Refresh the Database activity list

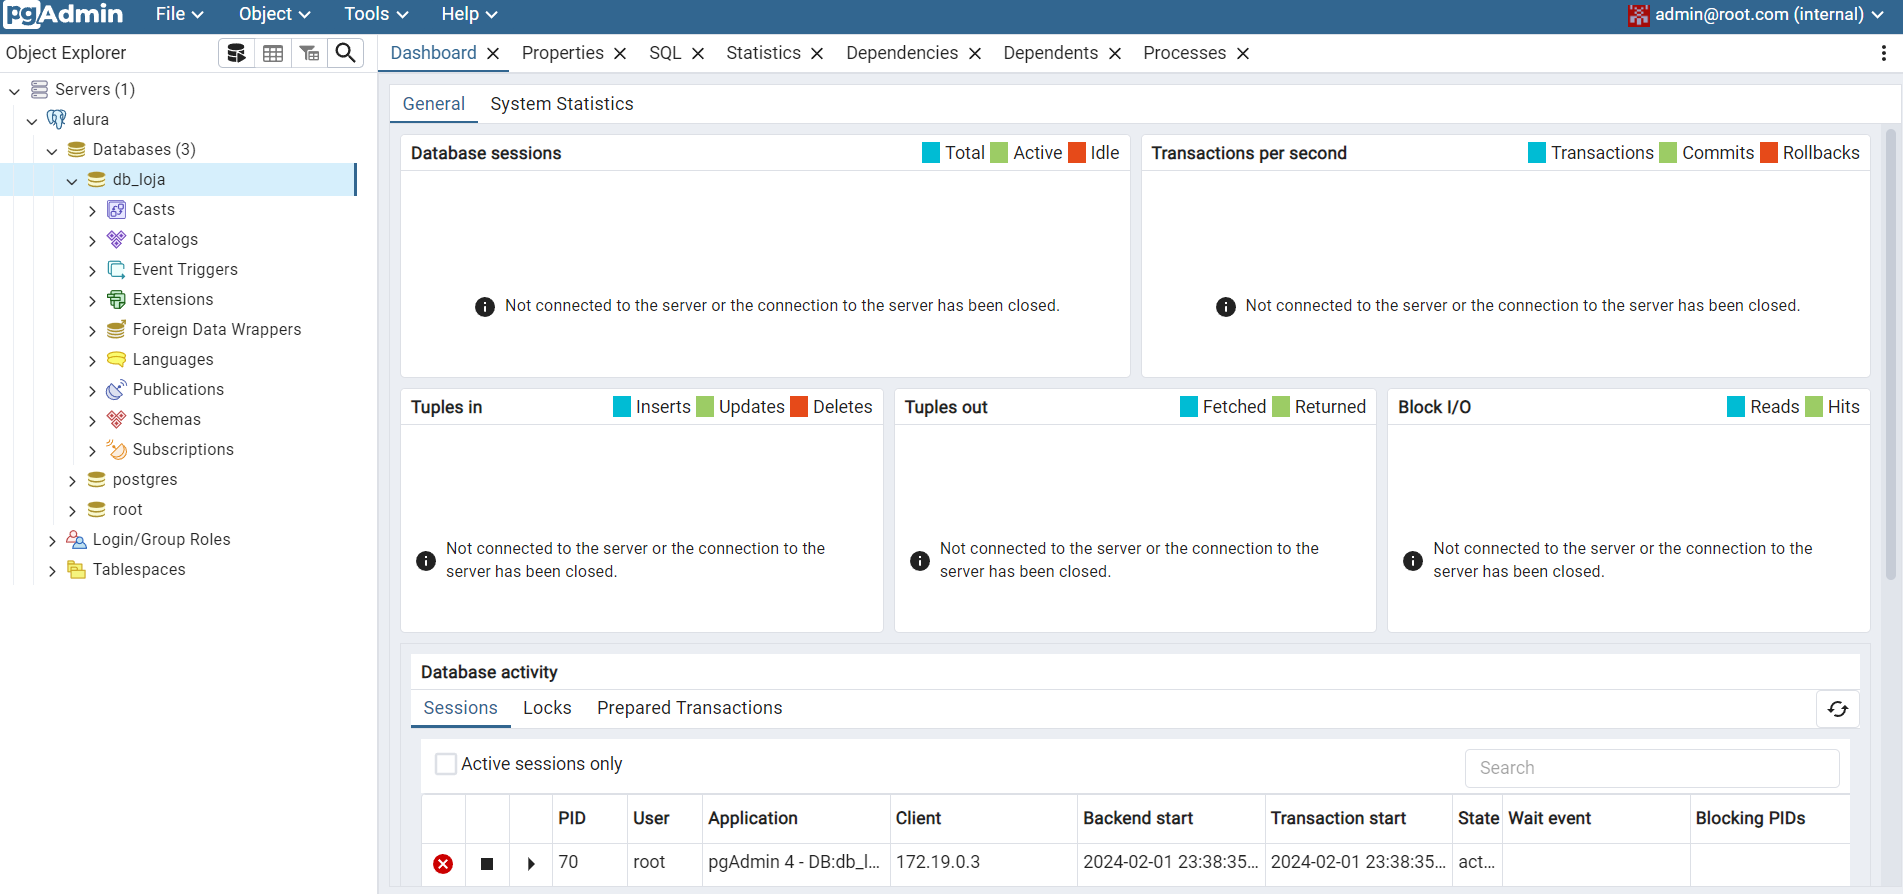pos(1837,709)
